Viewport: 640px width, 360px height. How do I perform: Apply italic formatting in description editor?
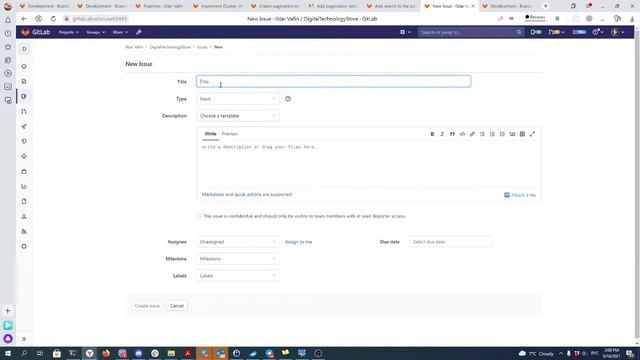point(442,134)
